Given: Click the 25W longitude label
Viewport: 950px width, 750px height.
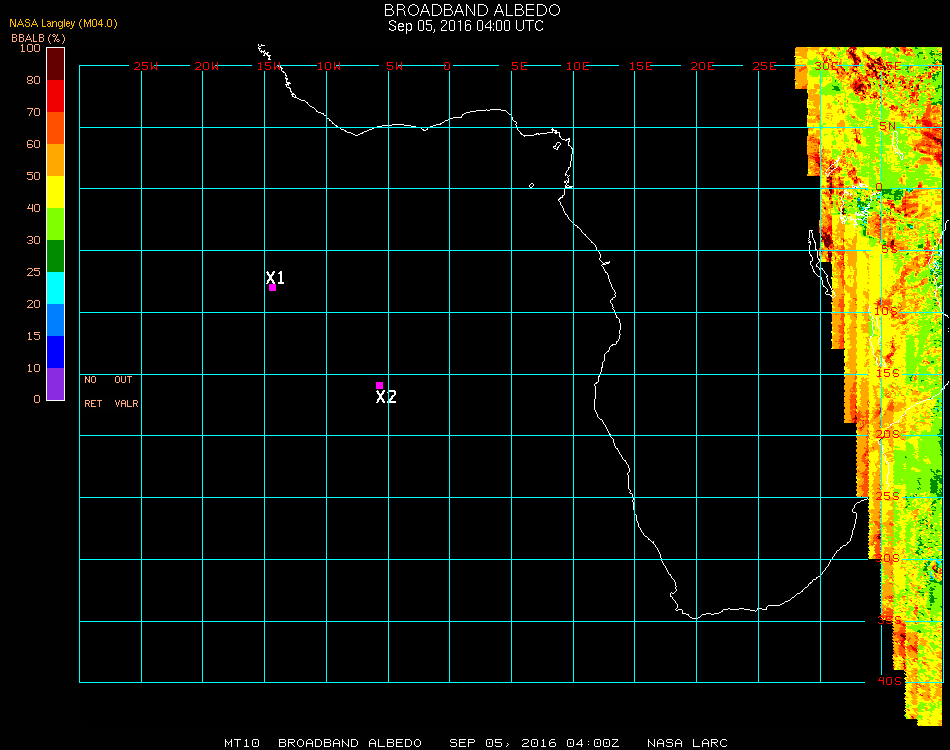Looking at the screenshot, I should coord(145,66).
